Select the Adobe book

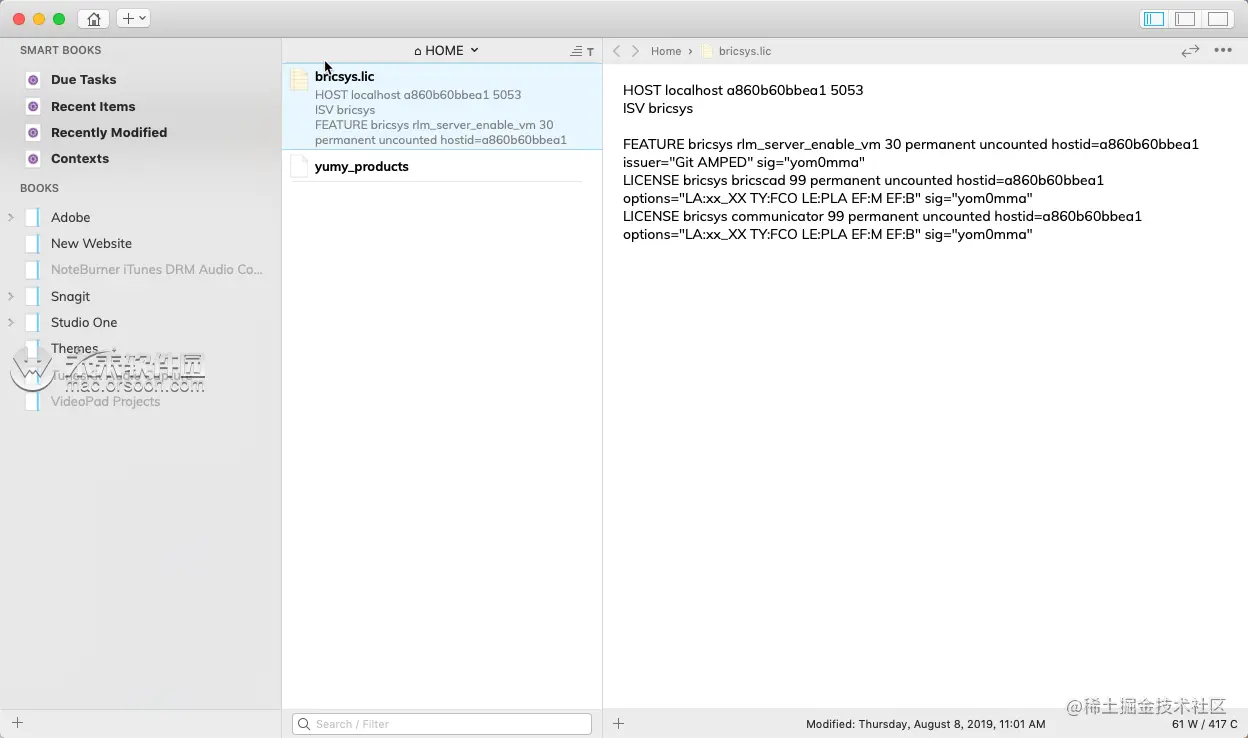point(70,218)
